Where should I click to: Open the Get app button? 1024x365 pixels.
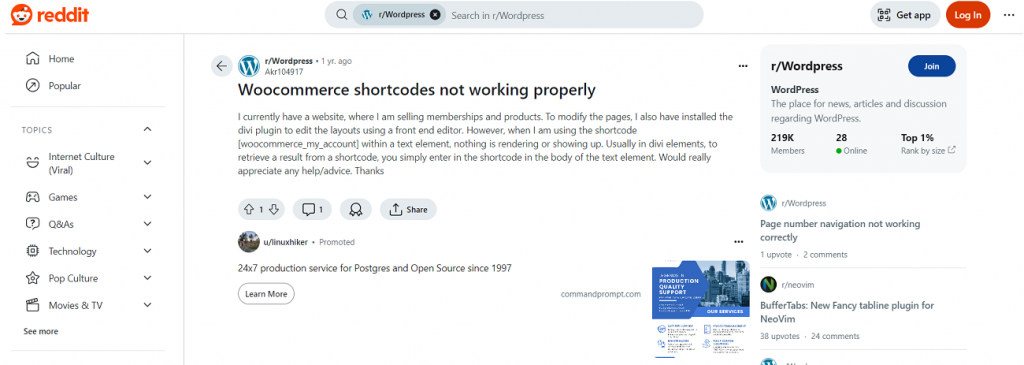tap(905, 15)
